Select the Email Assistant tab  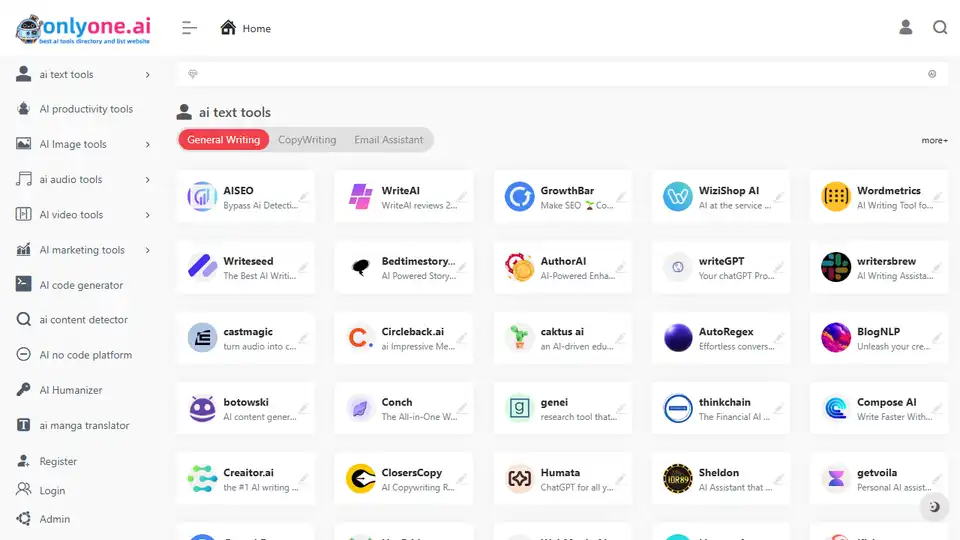pos(388,140)
